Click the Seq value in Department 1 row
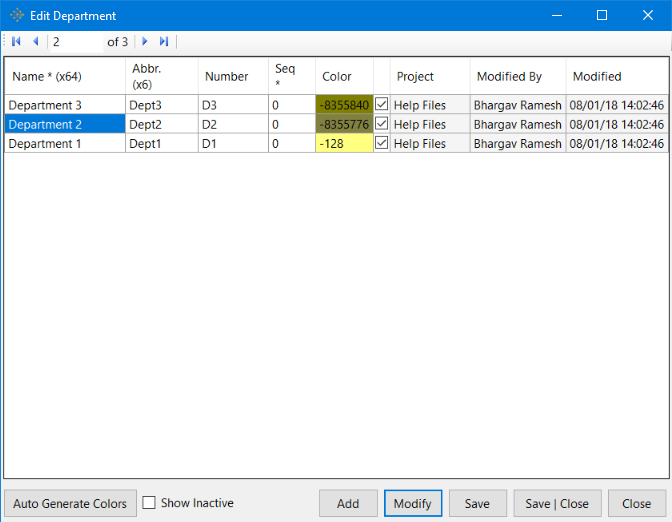This screenshot has height=522, width=672. [x=292, y=143]
